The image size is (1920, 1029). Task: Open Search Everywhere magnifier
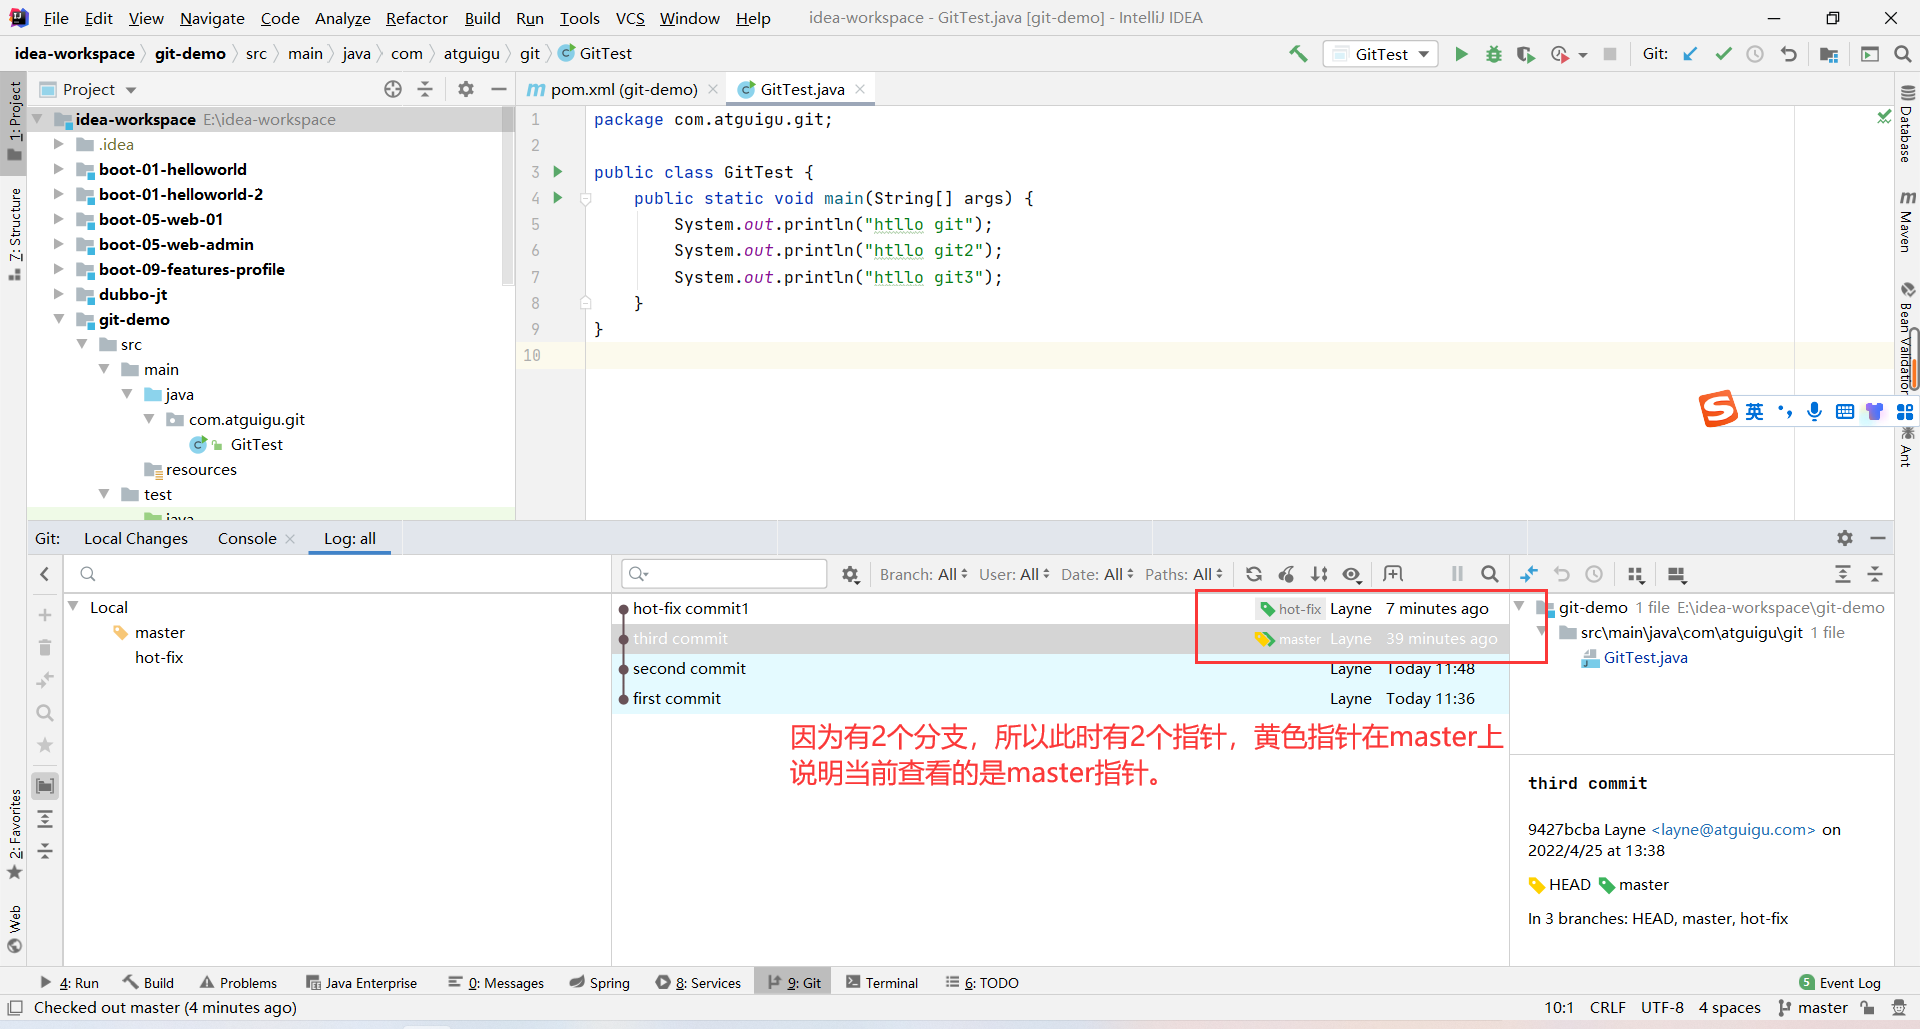[1902, 54]
